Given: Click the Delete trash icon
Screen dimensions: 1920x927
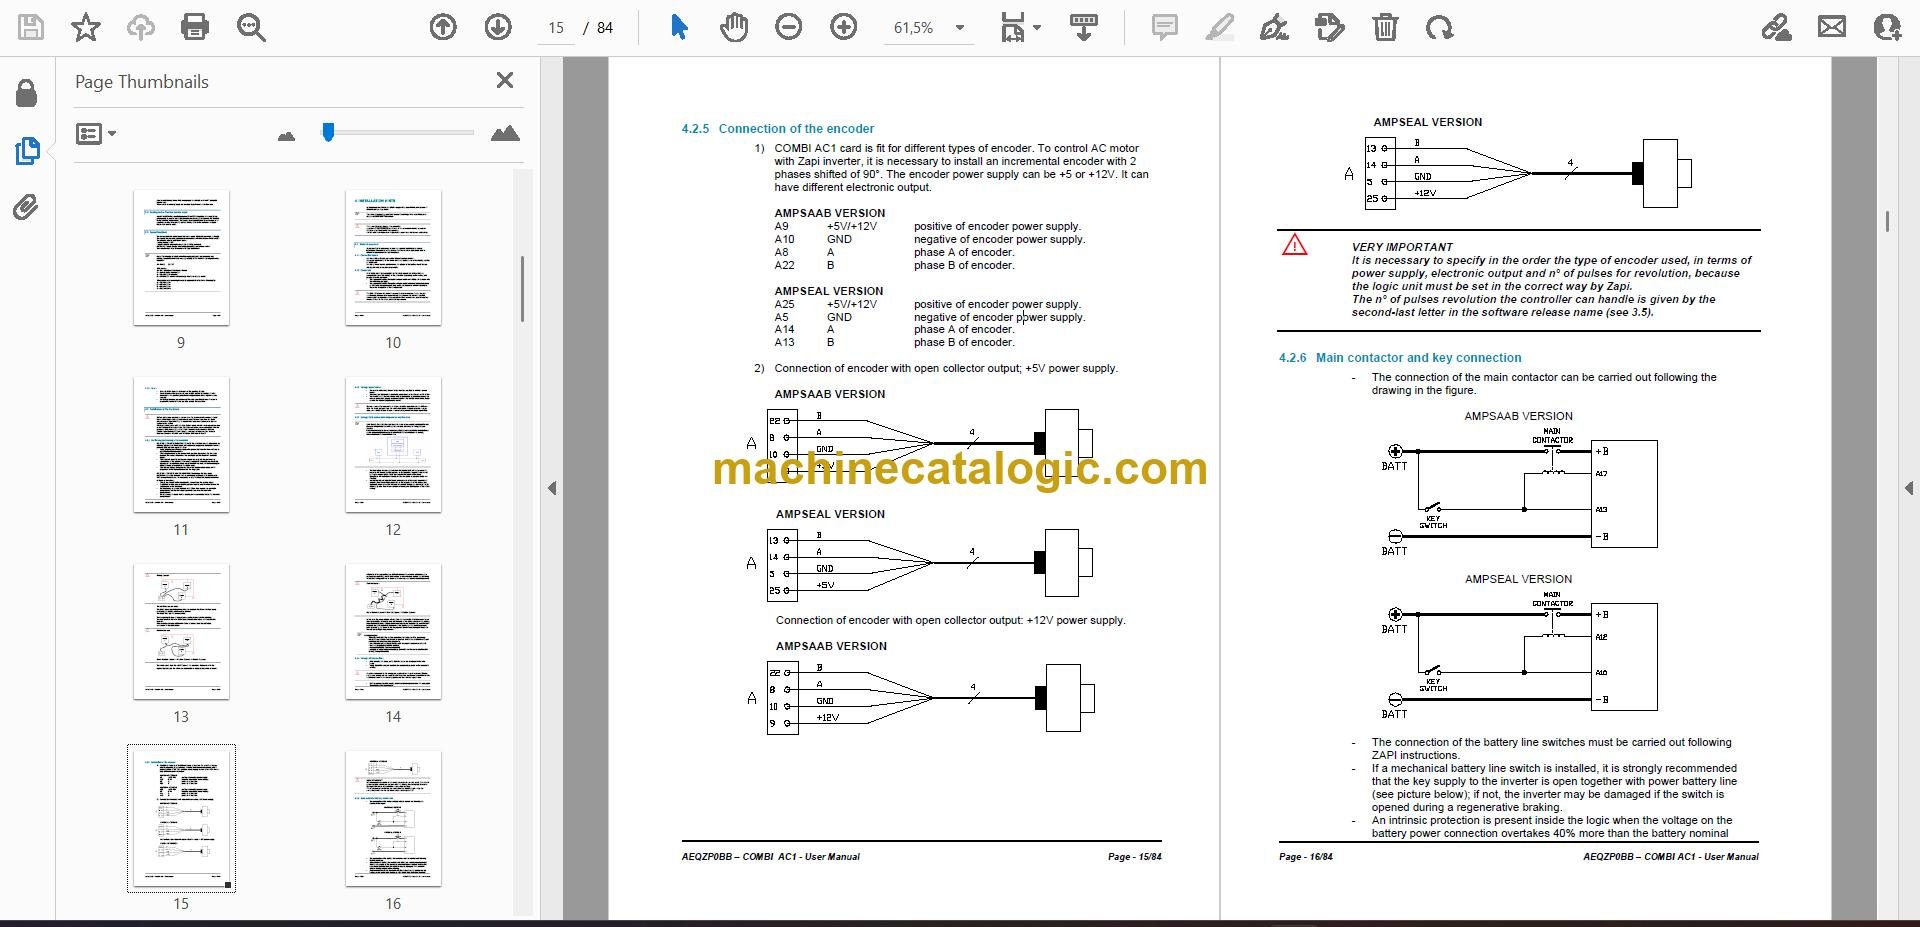Looking at the screenshot, I should click(x=1385, y=27).
